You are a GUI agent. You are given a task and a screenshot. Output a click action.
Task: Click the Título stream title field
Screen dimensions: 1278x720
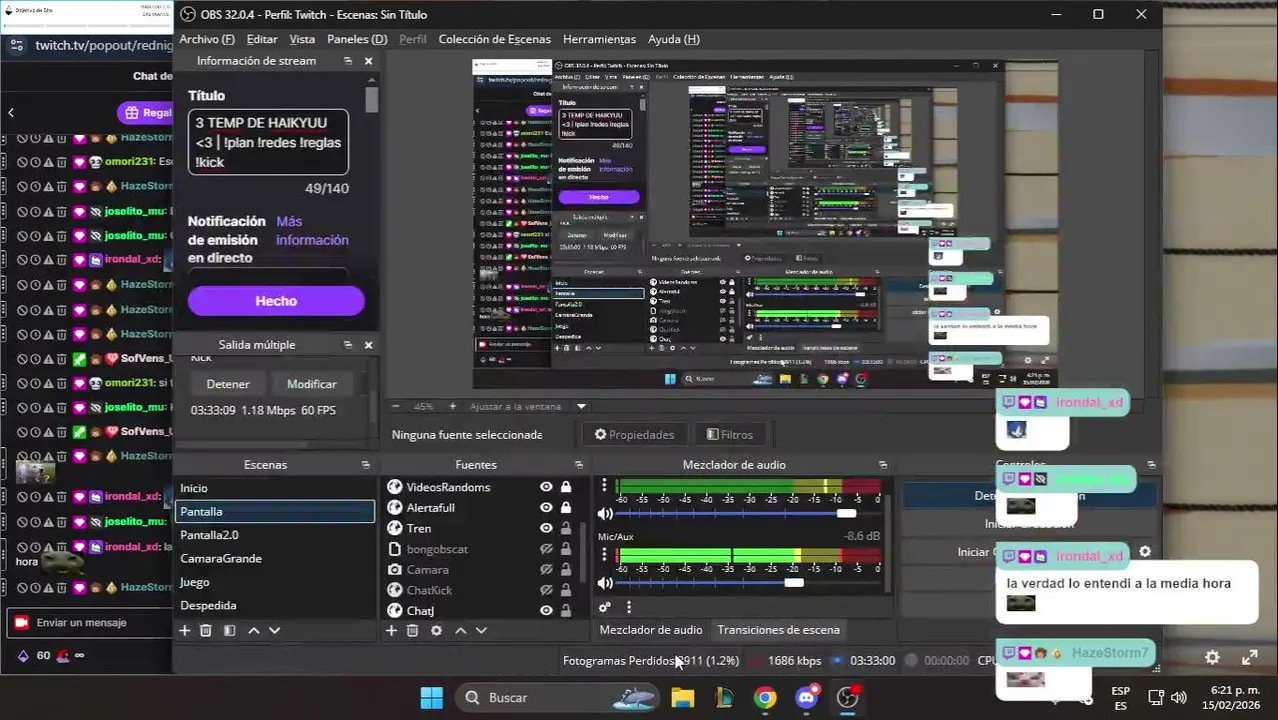pyautogui.click(x=268, y=143)
